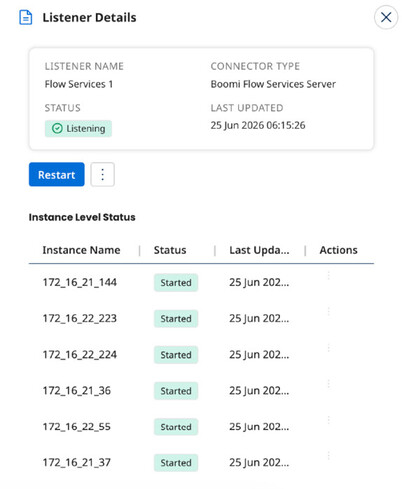The image size is (402, 489).
Task: Click the document icon next to Listener Details
Action: (x=26, y=17)
